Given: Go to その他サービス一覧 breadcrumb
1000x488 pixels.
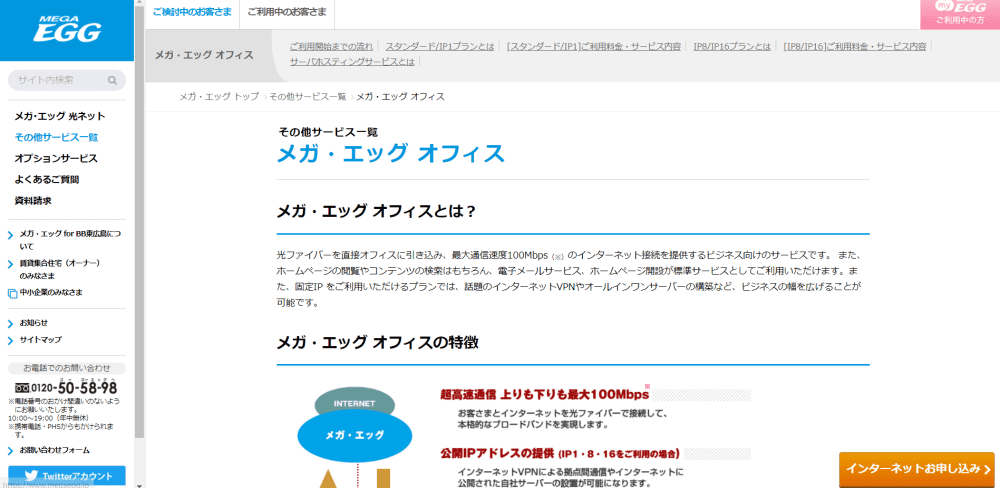Looking at the screenshot, I should tap(307, 96).
